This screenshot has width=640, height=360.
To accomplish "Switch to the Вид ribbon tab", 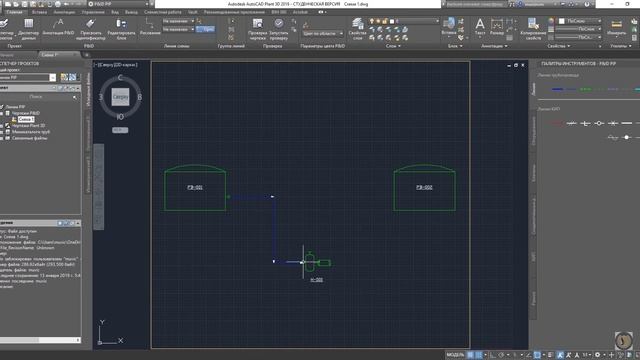I will (x=115, y=12).
